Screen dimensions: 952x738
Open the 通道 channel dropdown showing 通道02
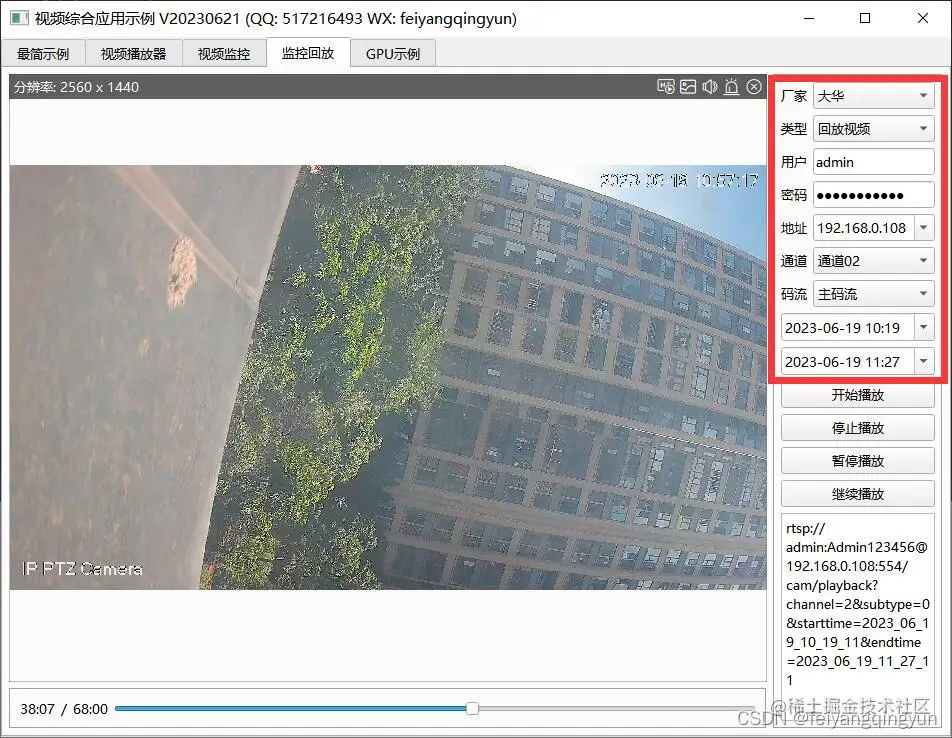tap(873, 261)
